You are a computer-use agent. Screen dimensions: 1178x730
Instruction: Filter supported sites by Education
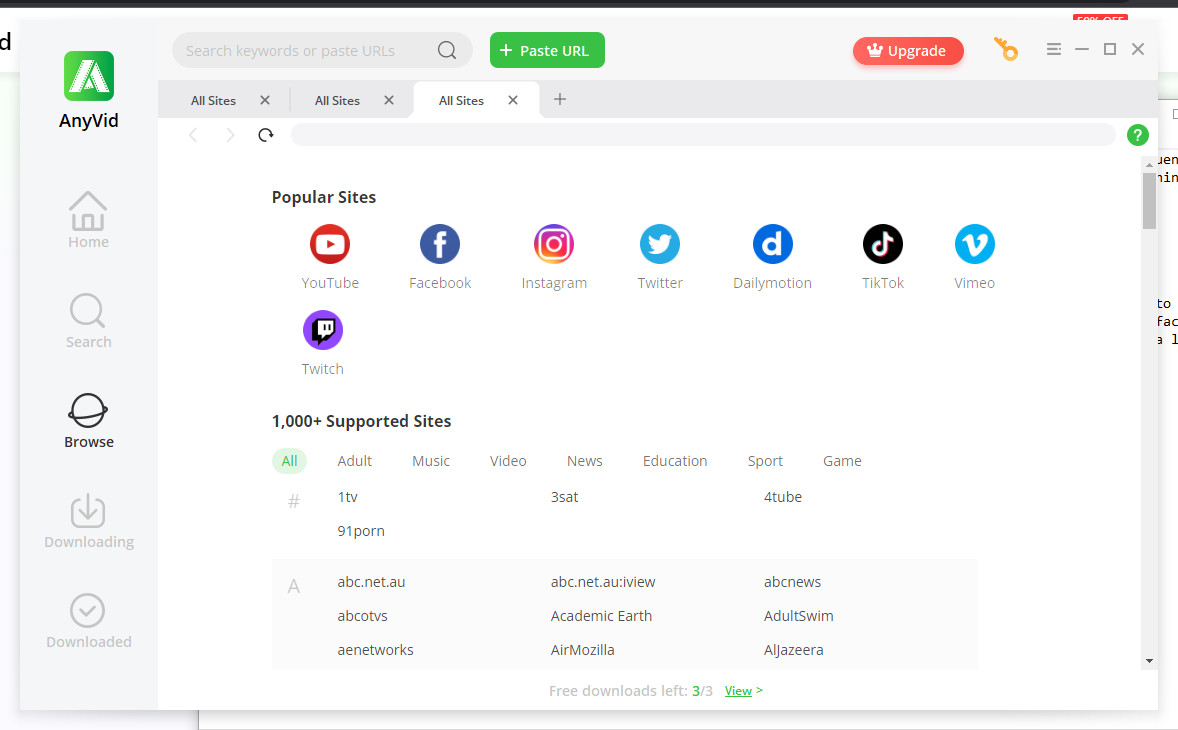point(675,461)
